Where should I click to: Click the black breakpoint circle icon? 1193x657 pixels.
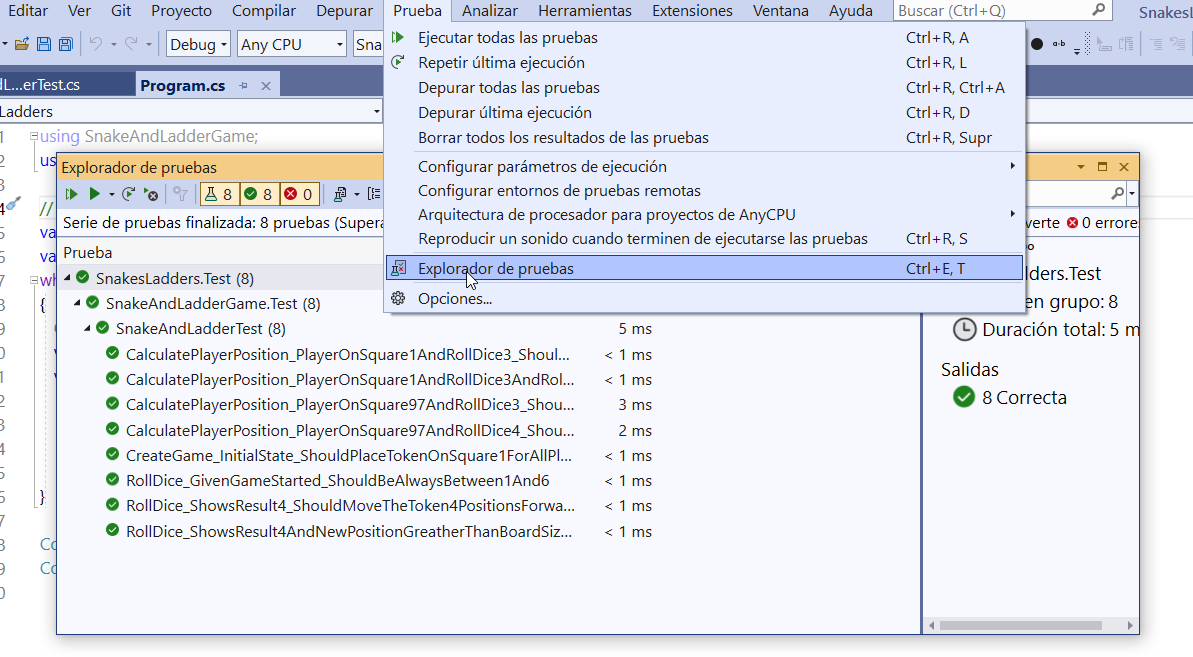point(1036,44)
